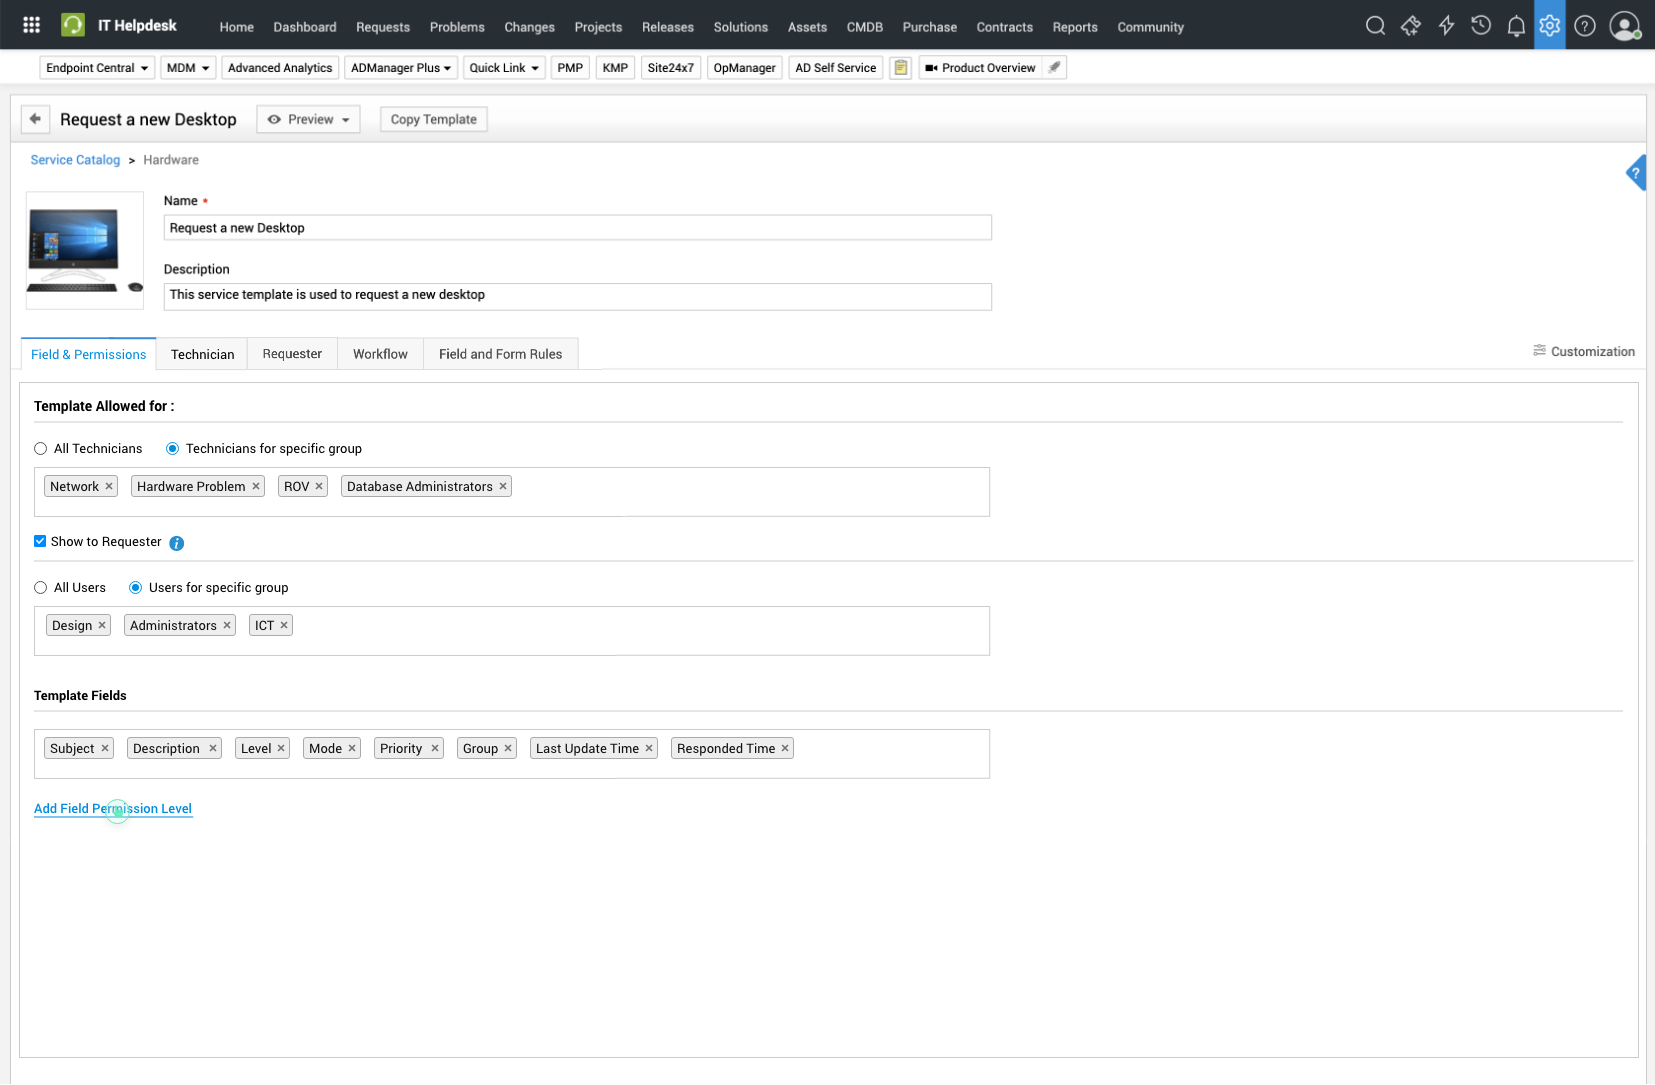Open the Requests menu
Image resolution: width=1655 pixels, height=1085 pixels.
pos(382,27)
